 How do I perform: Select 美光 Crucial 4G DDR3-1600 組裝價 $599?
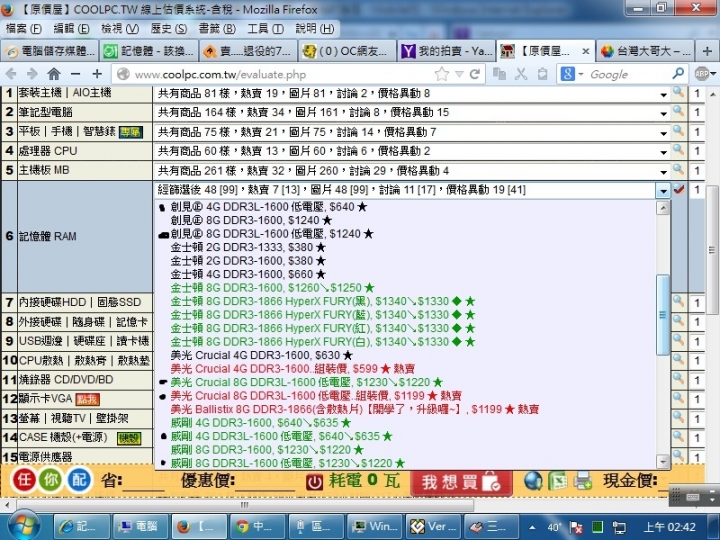point(292,369)
